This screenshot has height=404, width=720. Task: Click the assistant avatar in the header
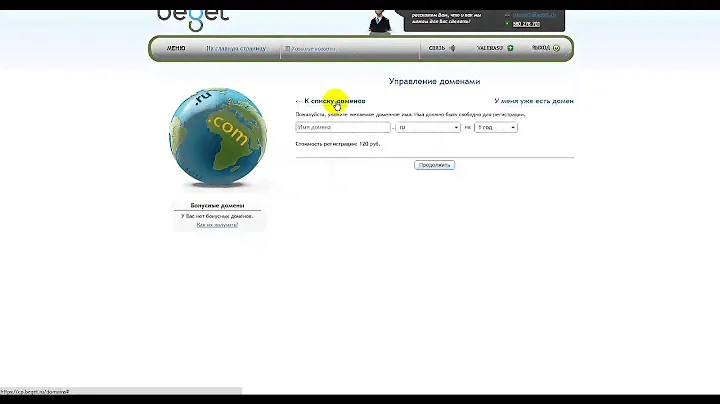[x=378, y=18]
